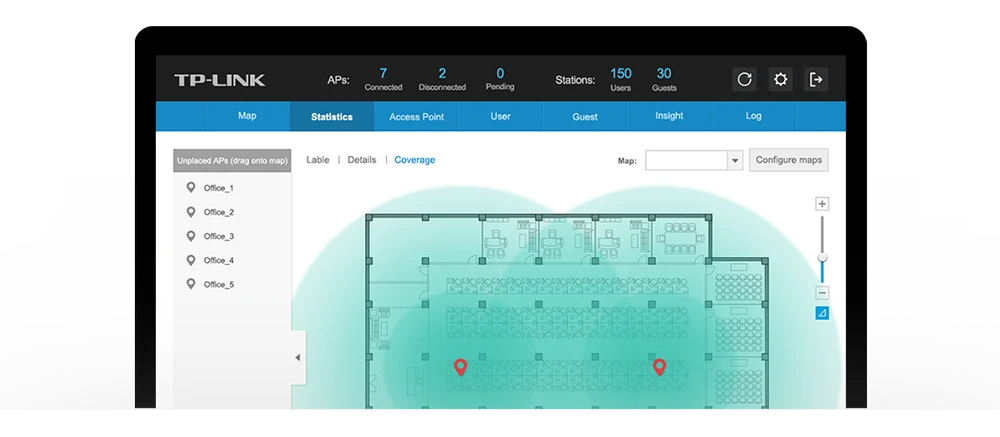
Task: Open the Access Point tab
Action: tap(416, 117)
